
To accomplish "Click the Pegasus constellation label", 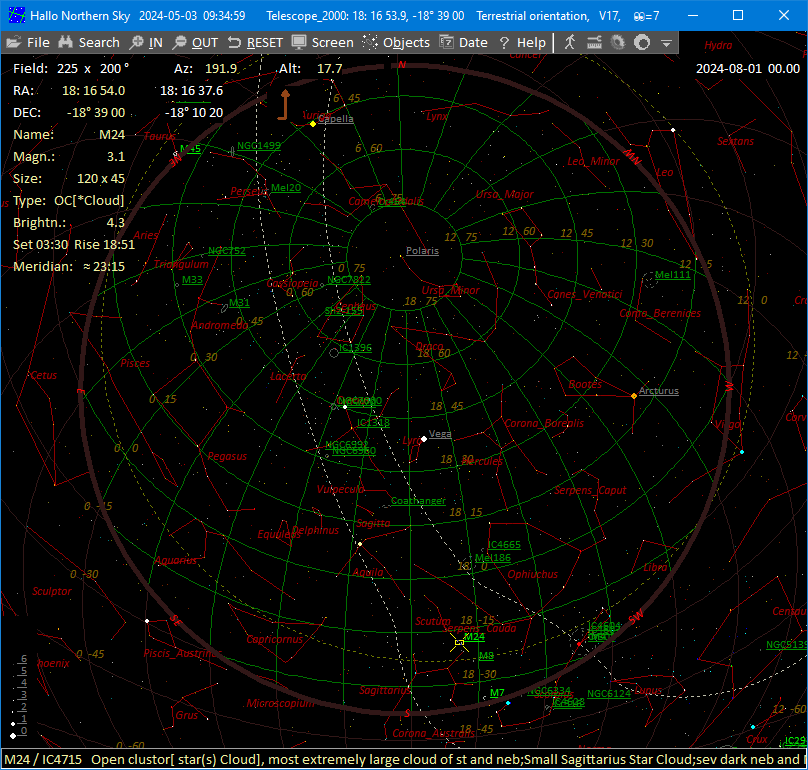I will click(227, 456).
